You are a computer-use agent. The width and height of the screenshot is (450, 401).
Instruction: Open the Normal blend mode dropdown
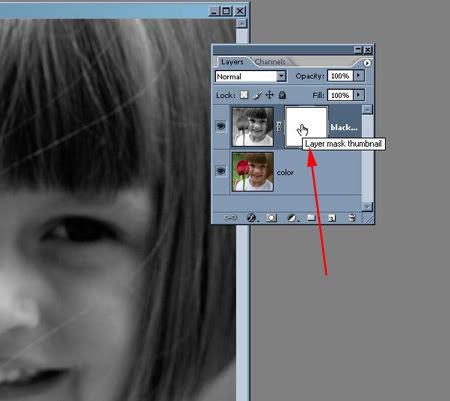click(251, 76)
